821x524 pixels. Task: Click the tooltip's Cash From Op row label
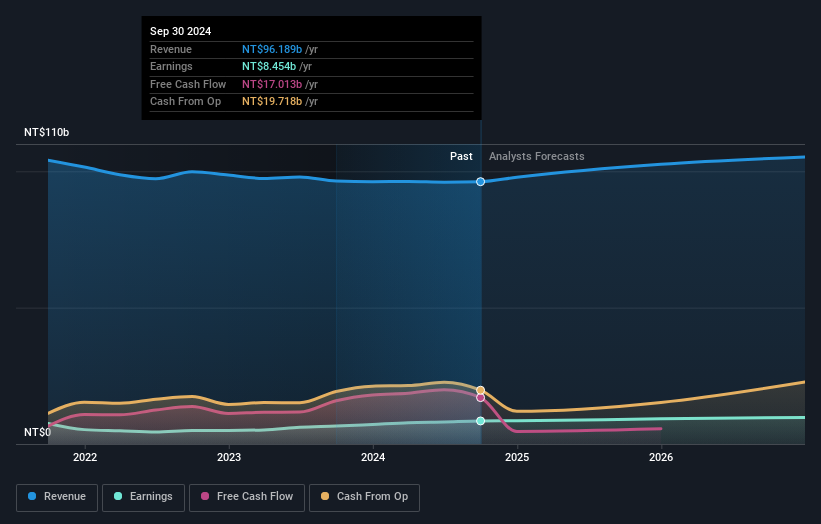pyautogui.click(x=185, y=102)
